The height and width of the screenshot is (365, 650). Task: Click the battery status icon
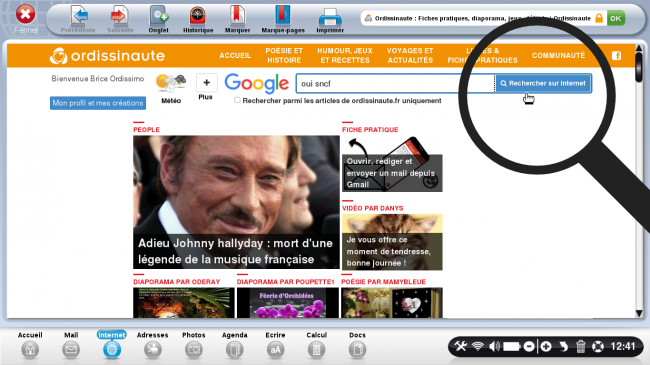pyautogui.click(x=512, y=346)
